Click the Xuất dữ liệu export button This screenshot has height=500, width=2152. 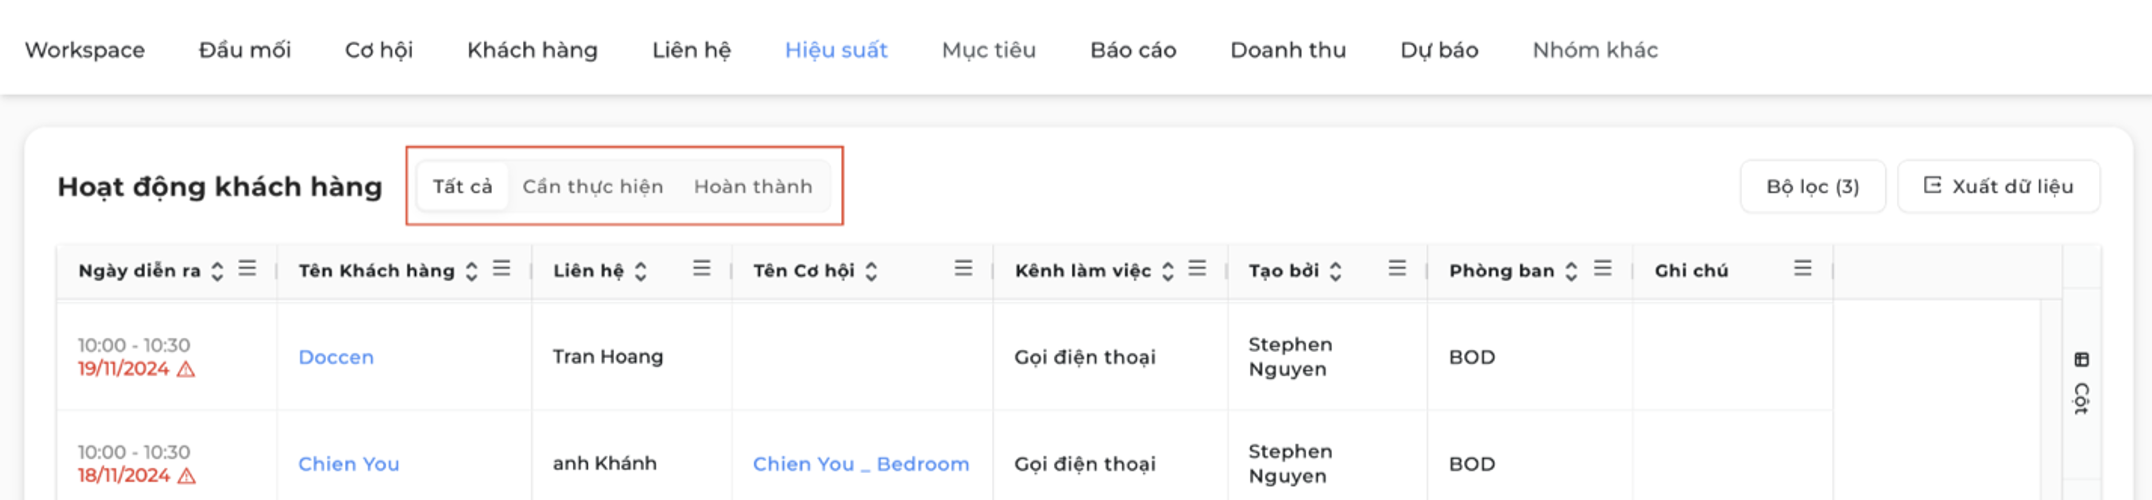point(1998,186)
